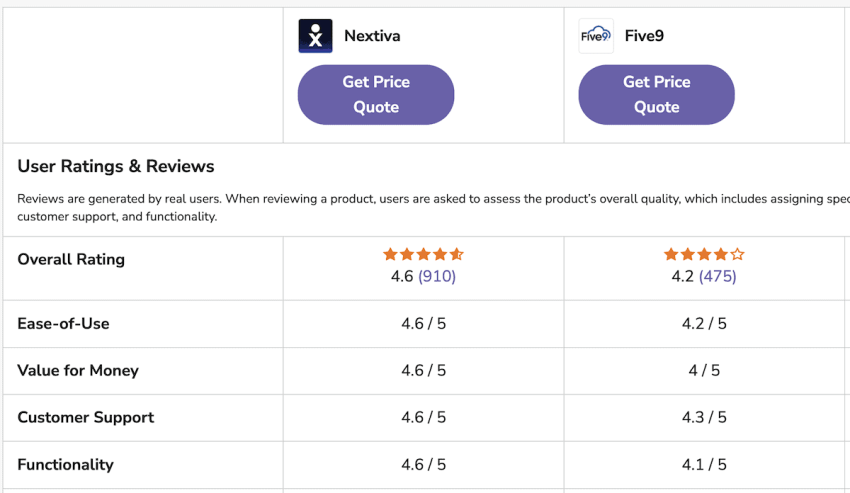
Task: Click the Nextiva product name
Action: click(372, 36)
